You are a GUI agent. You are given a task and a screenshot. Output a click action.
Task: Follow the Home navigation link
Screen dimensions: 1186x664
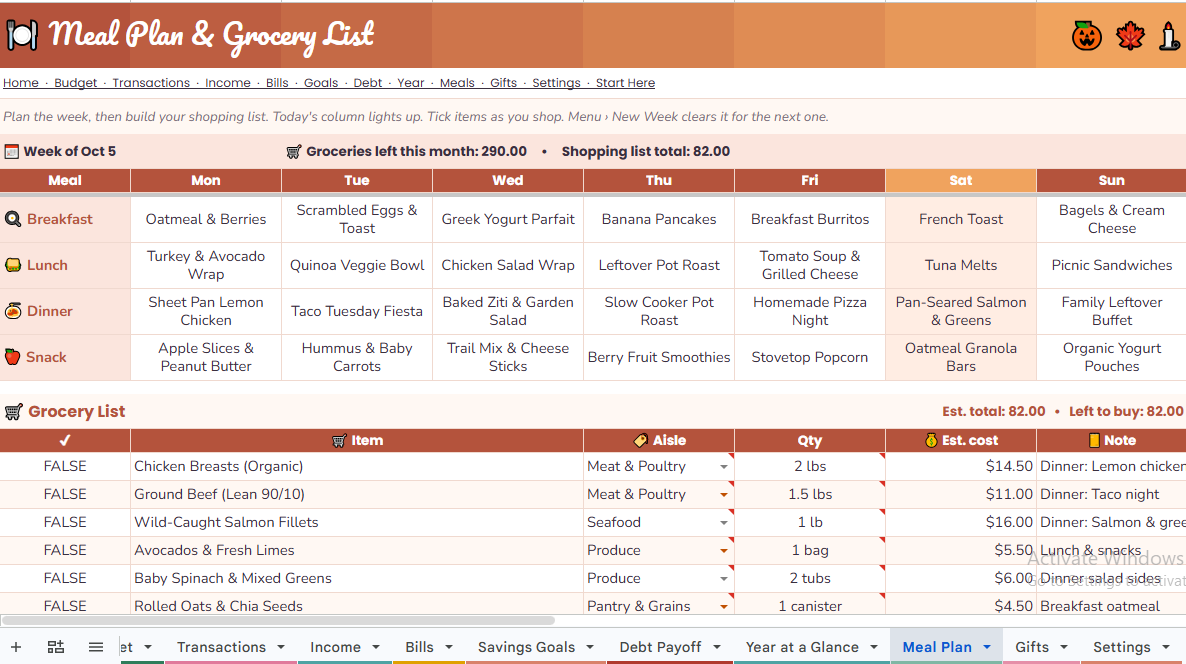point(20,83)
